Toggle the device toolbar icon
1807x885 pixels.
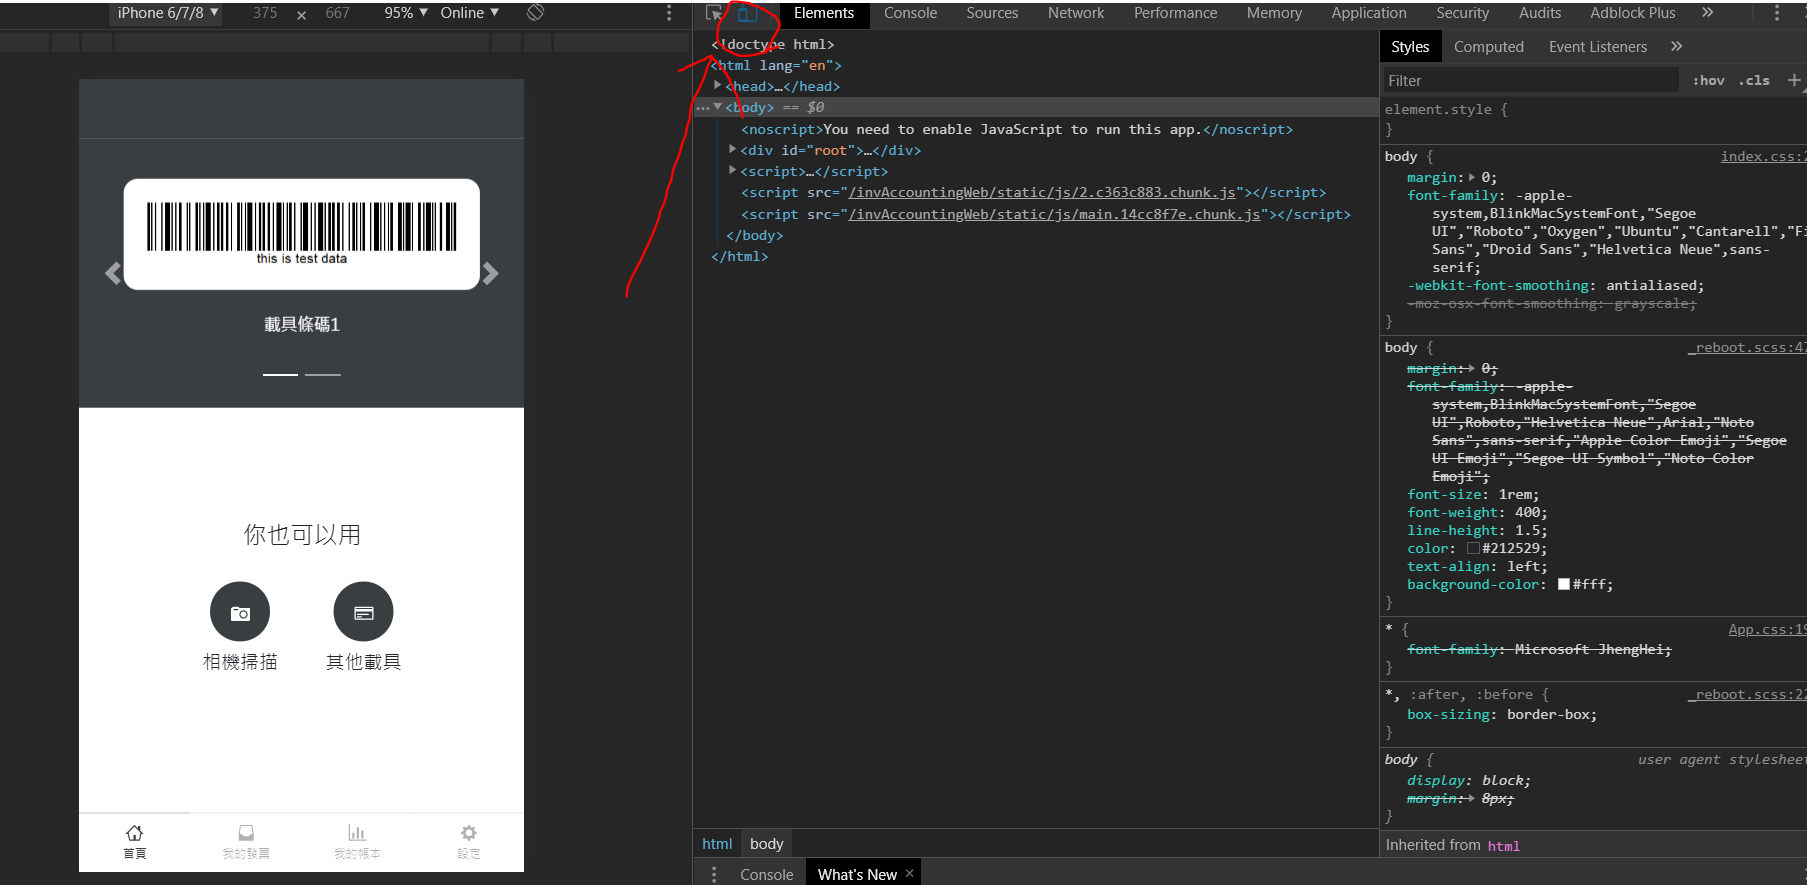[x=746, y=13]
